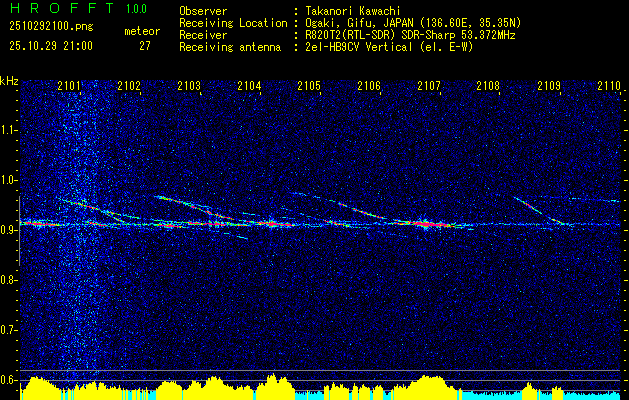The width and height of the screenshot is (629, 400).
Task: Click 2el-HB9CV Vertical antenna text
Action: (390, 47)
